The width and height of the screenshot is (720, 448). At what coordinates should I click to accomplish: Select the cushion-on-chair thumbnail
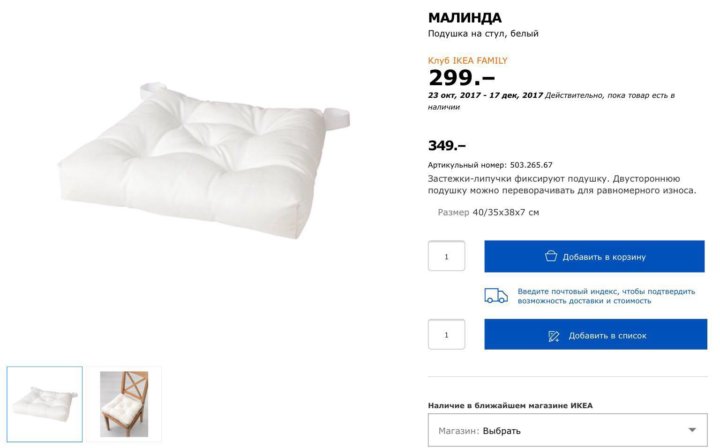124,404
